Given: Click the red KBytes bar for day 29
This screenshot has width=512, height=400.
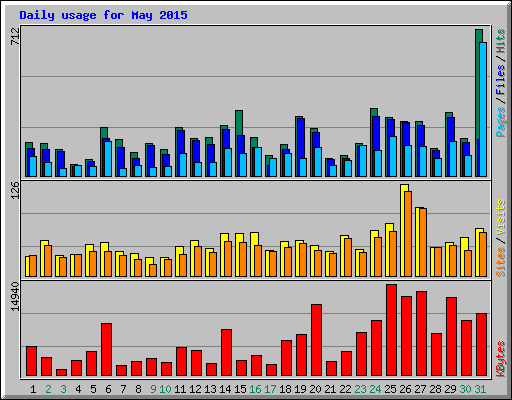Looking at the screenshot, I should click(x=451, y=337).
